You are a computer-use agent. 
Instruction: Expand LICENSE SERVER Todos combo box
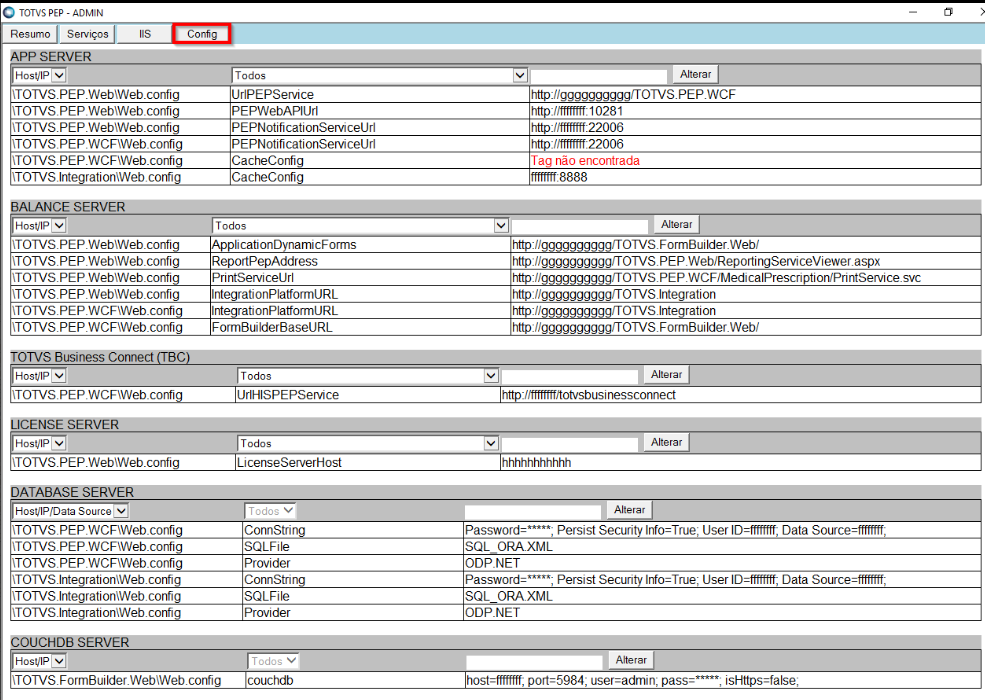[368, 443]
